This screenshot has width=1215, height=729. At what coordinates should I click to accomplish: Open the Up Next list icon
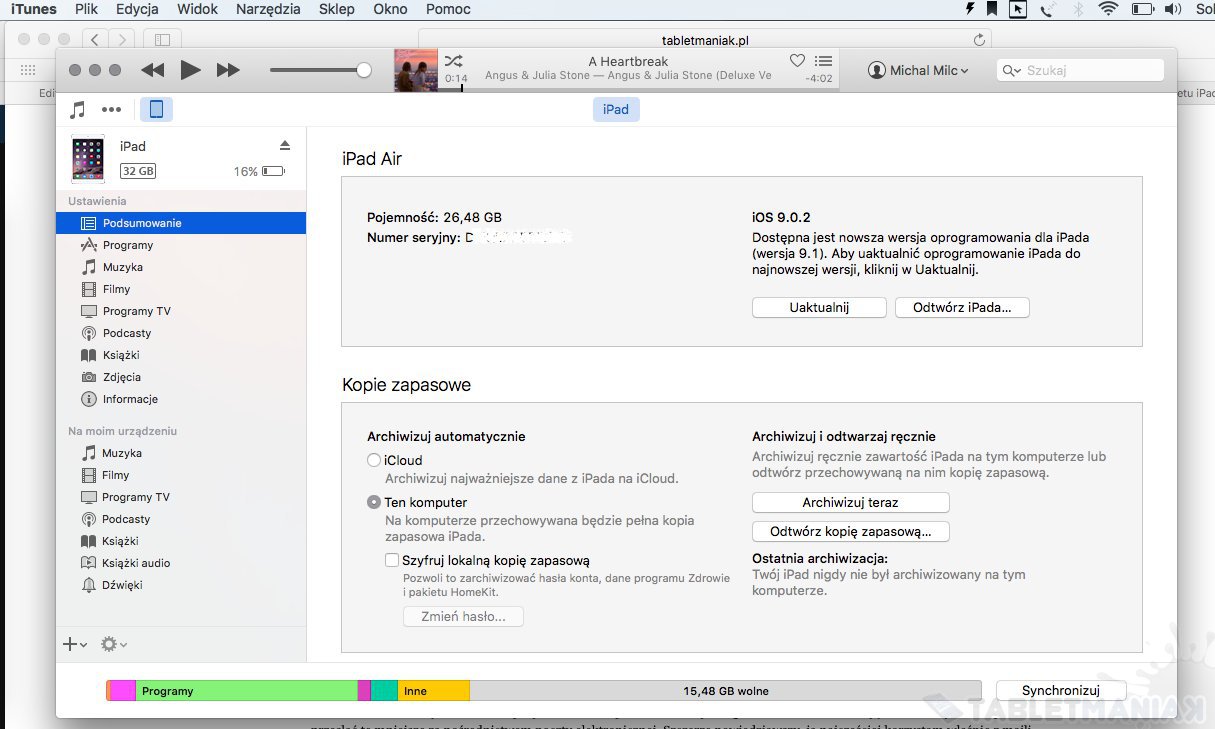point(823,61)
